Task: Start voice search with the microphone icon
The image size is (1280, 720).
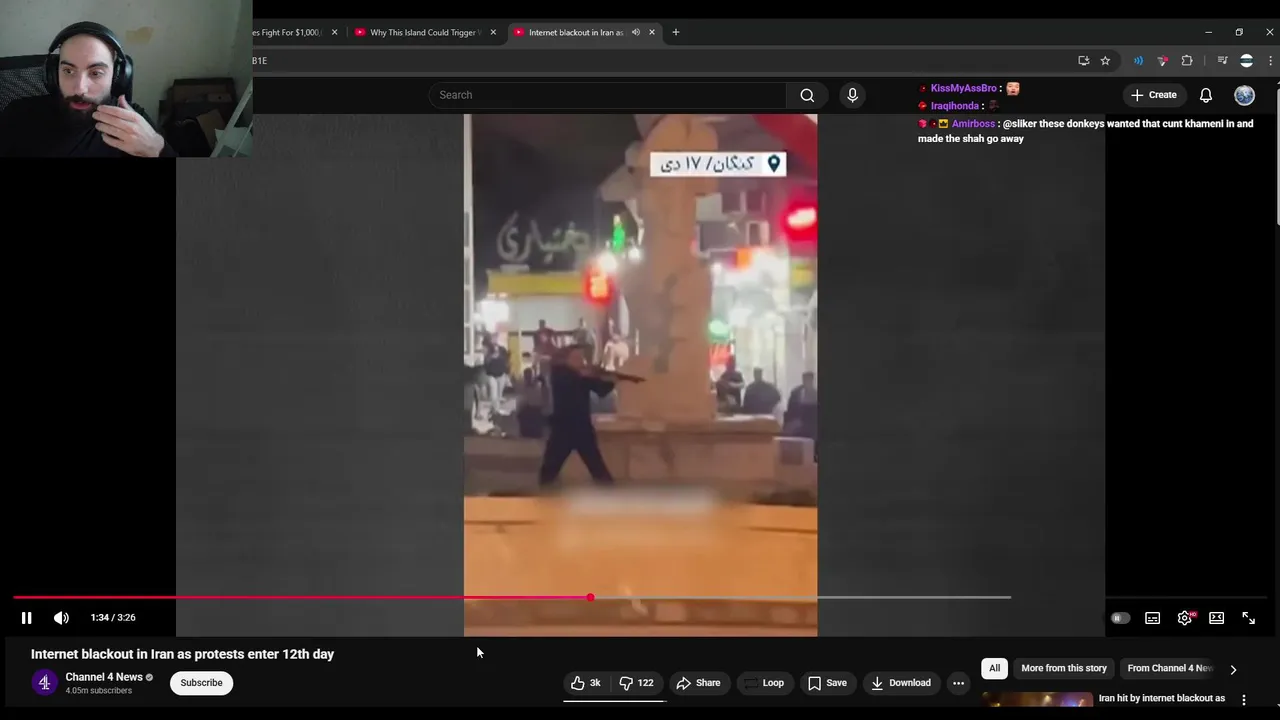Action: [x=852, y=95]
